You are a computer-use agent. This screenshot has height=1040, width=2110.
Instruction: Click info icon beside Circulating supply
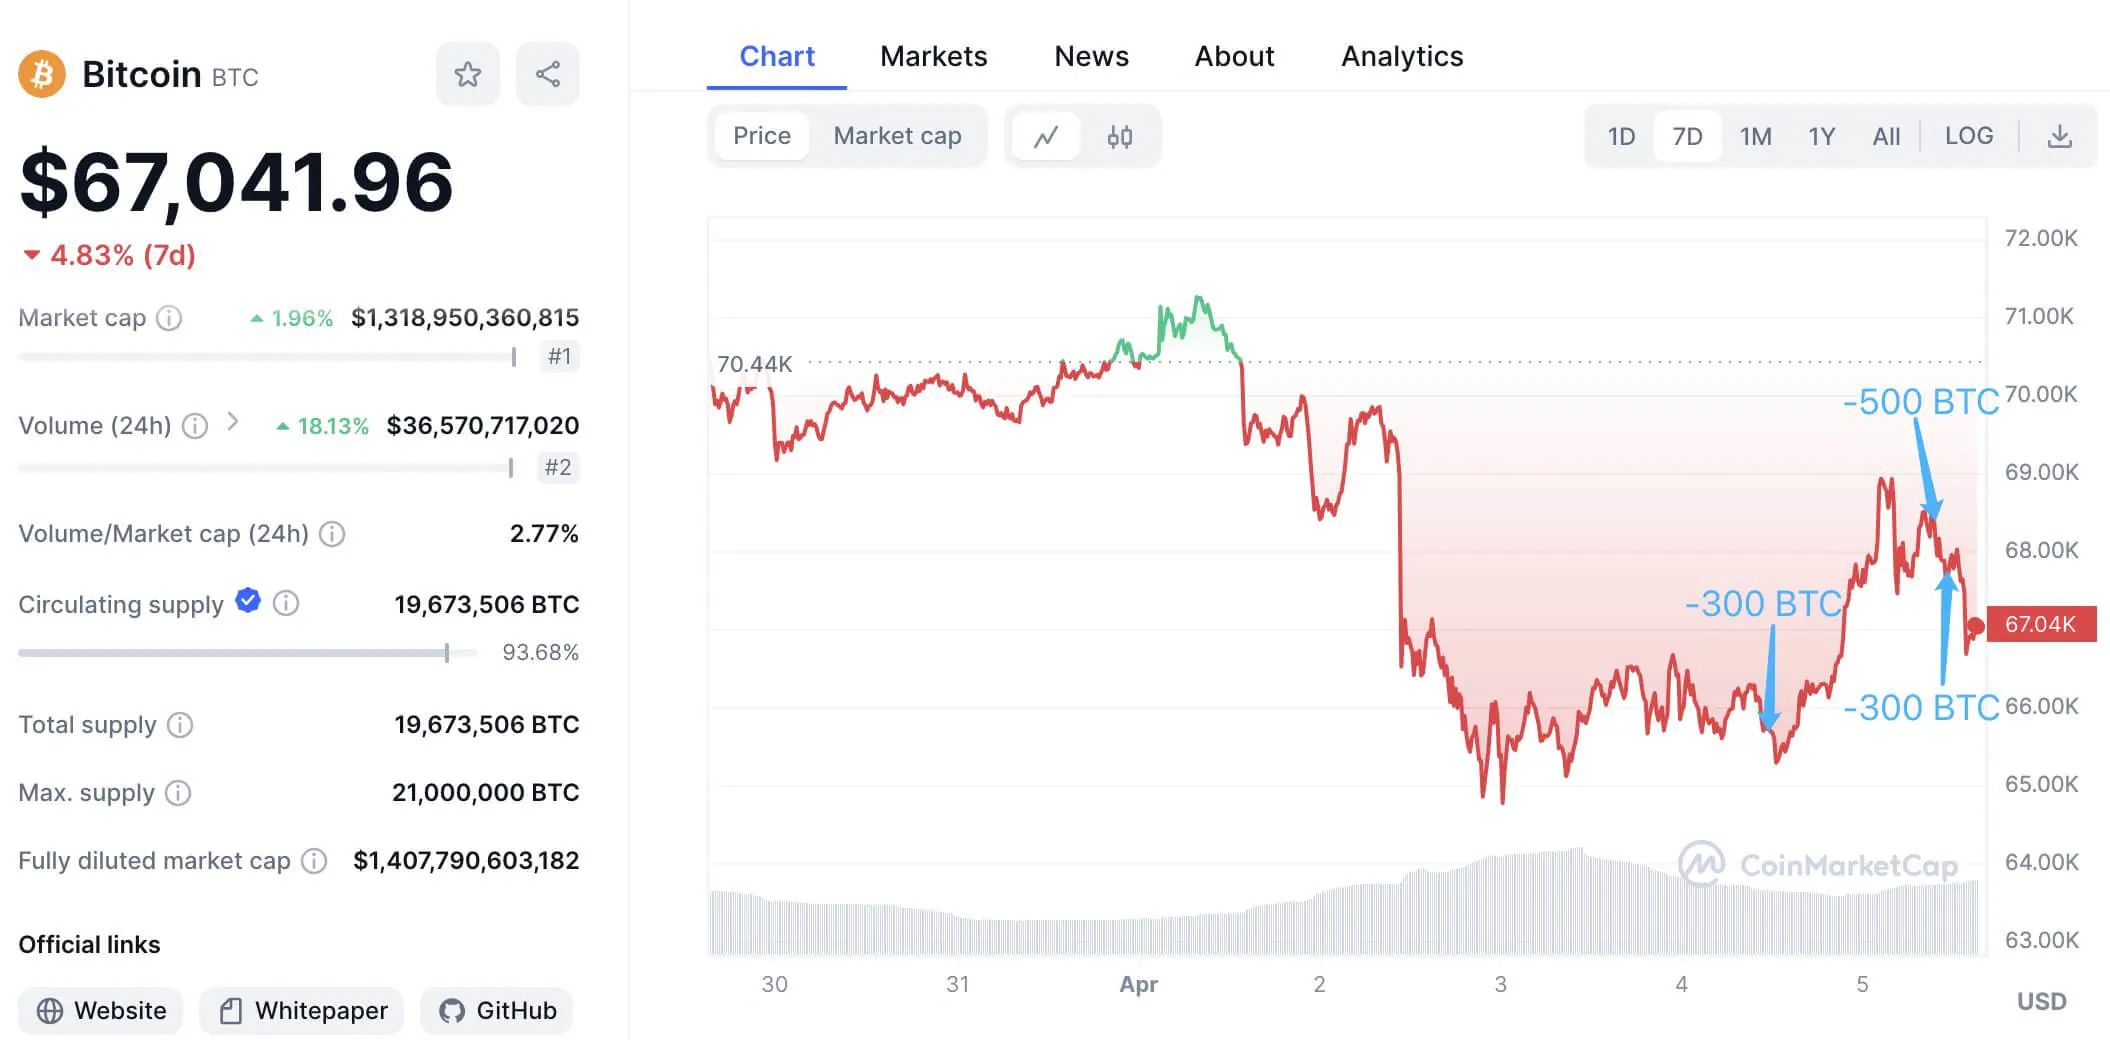[x=286, y=603]
